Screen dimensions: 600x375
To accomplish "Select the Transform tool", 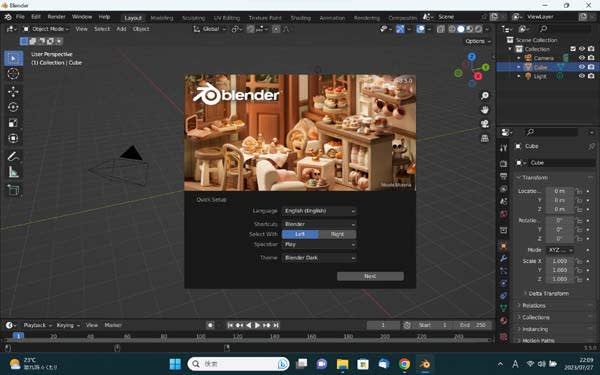I will tap(13, 138).
